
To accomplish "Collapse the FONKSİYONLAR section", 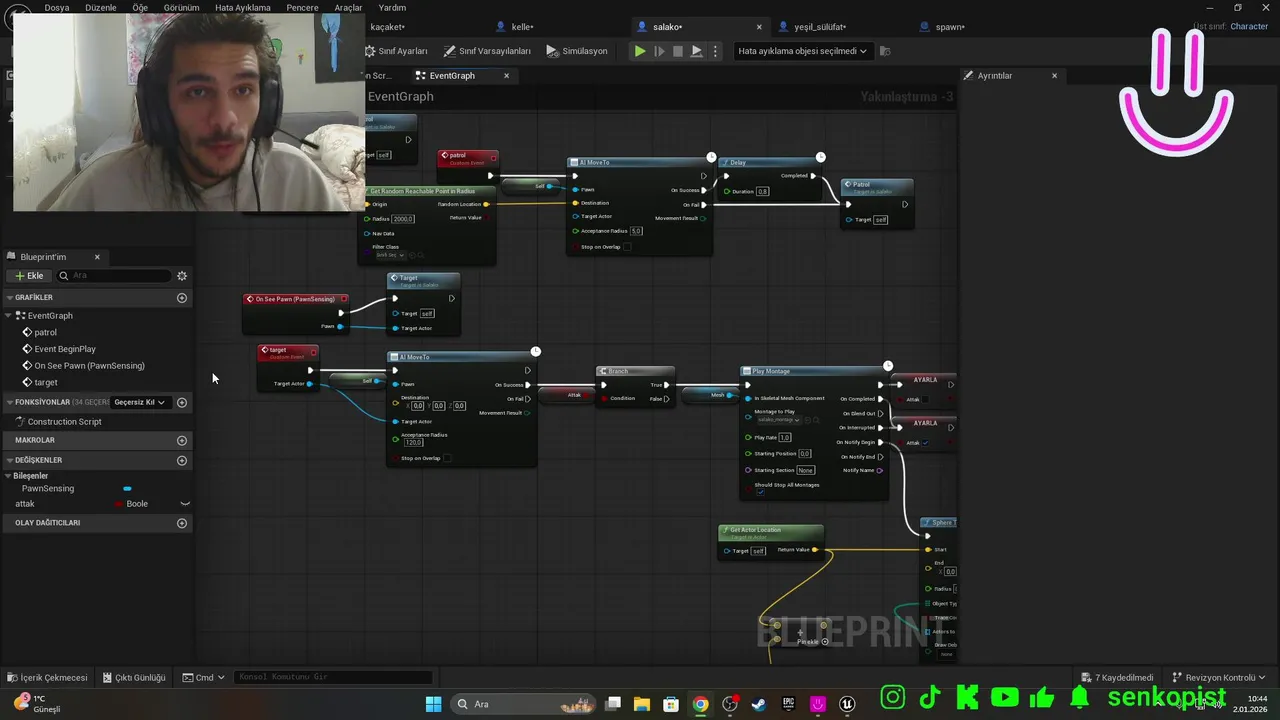I will click(x=9, y=402).
